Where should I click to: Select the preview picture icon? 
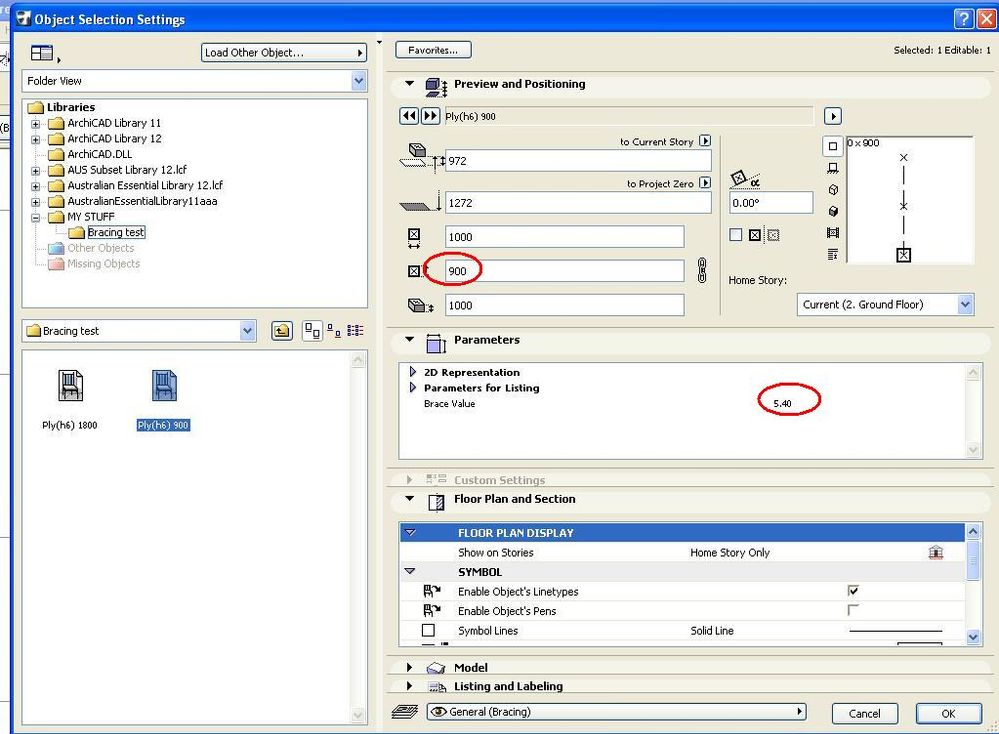pos(833,233)
